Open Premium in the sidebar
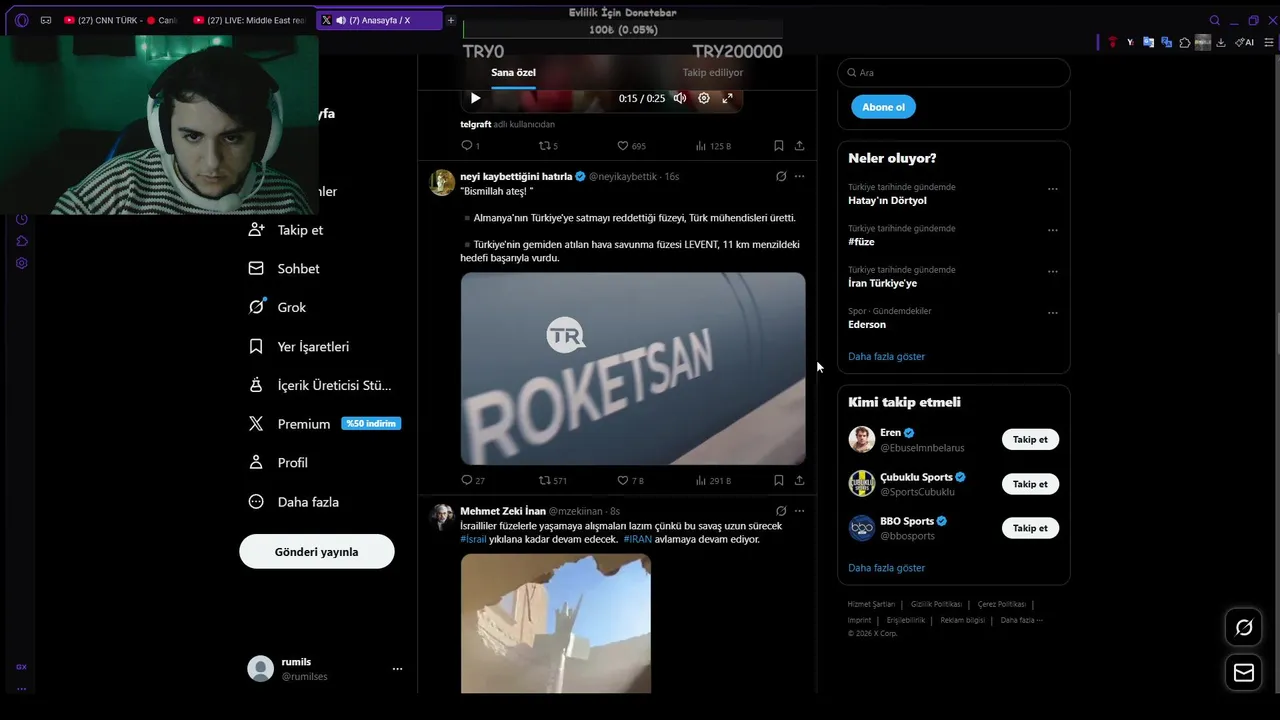 tap(324, 424)
